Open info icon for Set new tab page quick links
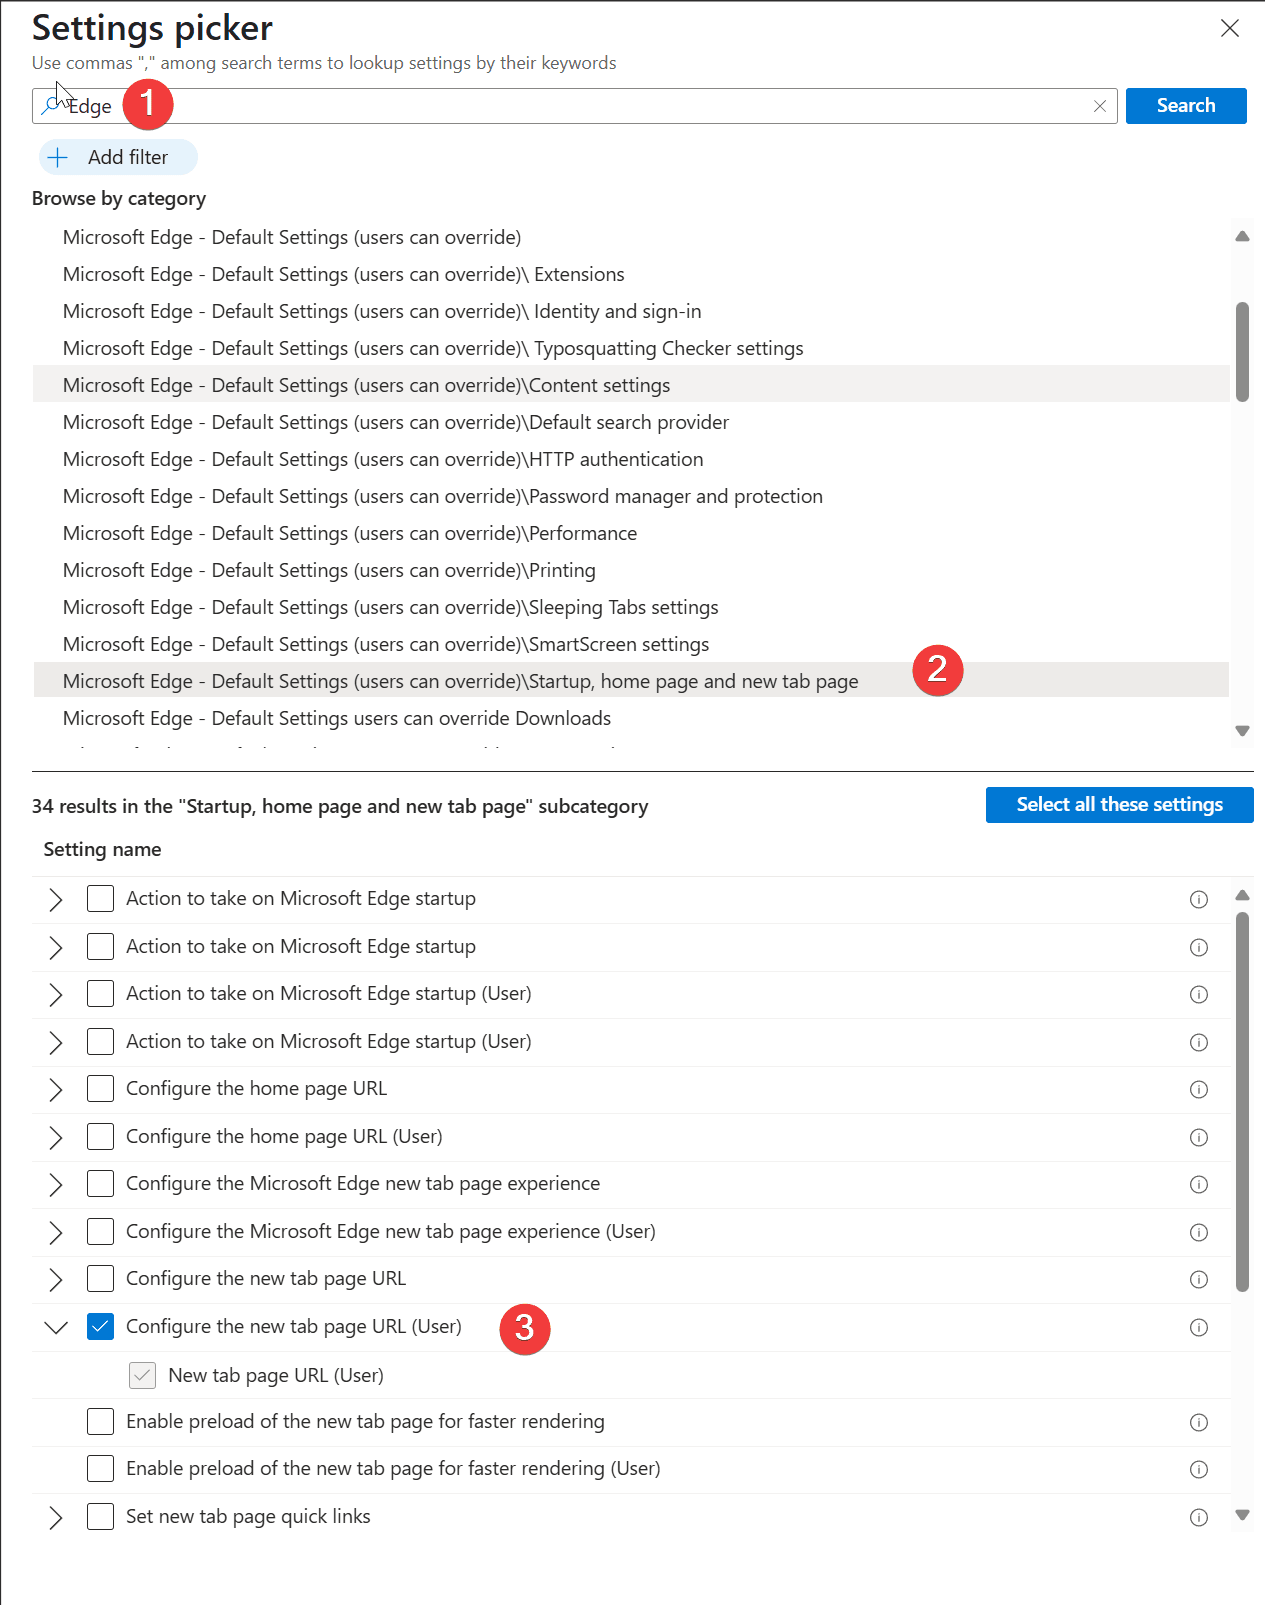Screen dimensions: 1265x1605 tap(1198, 1518)
